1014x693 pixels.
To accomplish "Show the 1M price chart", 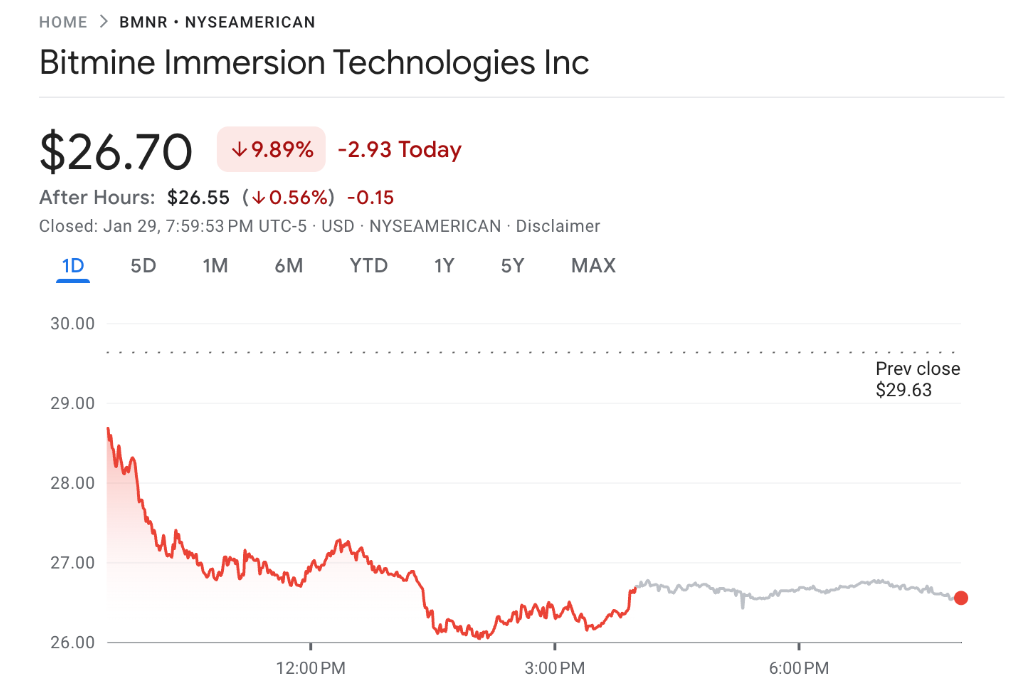I will tap(215, 266).
